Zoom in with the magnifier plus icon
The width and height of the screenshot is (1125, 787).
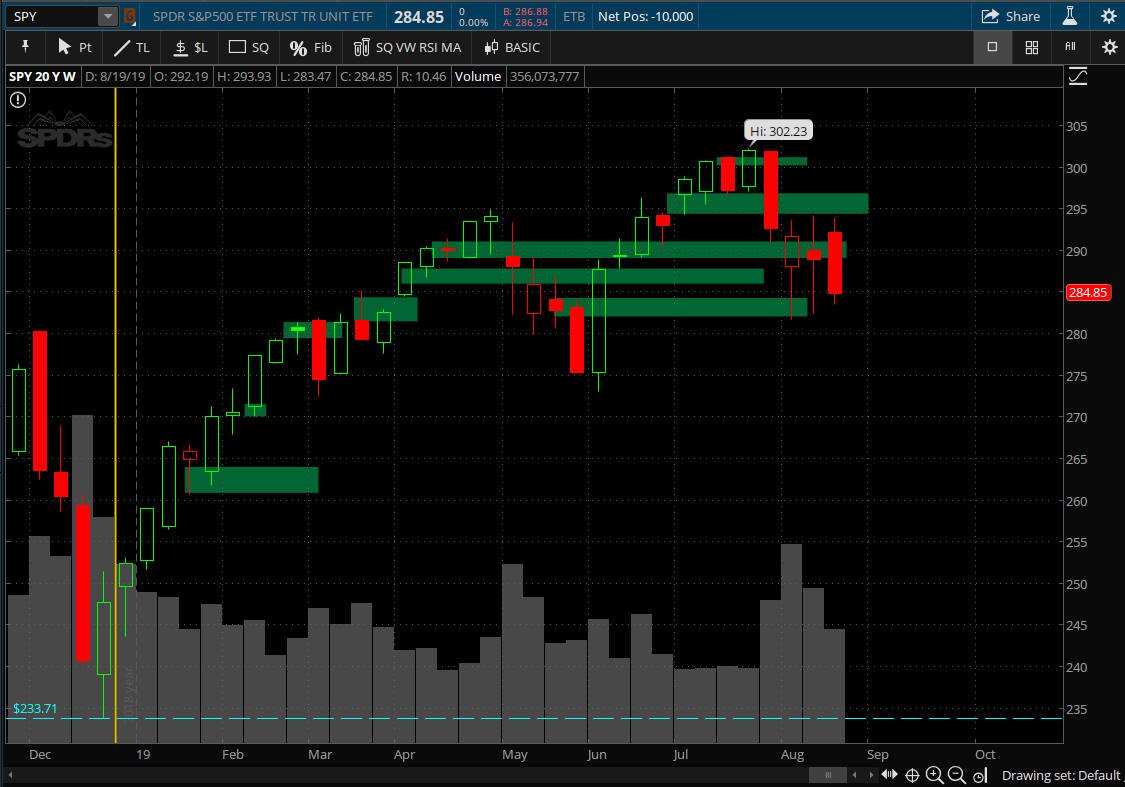pyautogui.click(x=934, y=775)
